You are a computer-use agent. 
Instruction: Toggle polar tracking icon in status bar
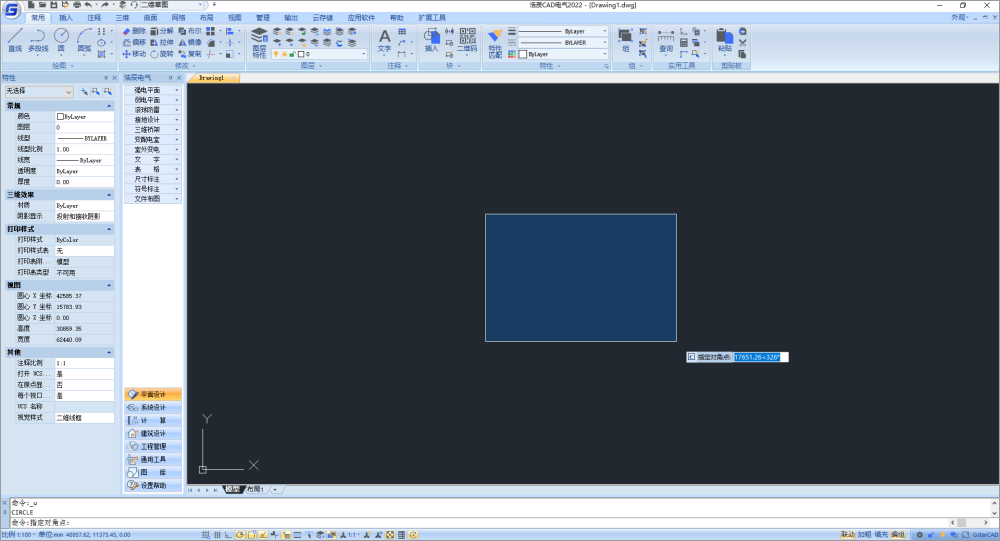tap(240, 535)
